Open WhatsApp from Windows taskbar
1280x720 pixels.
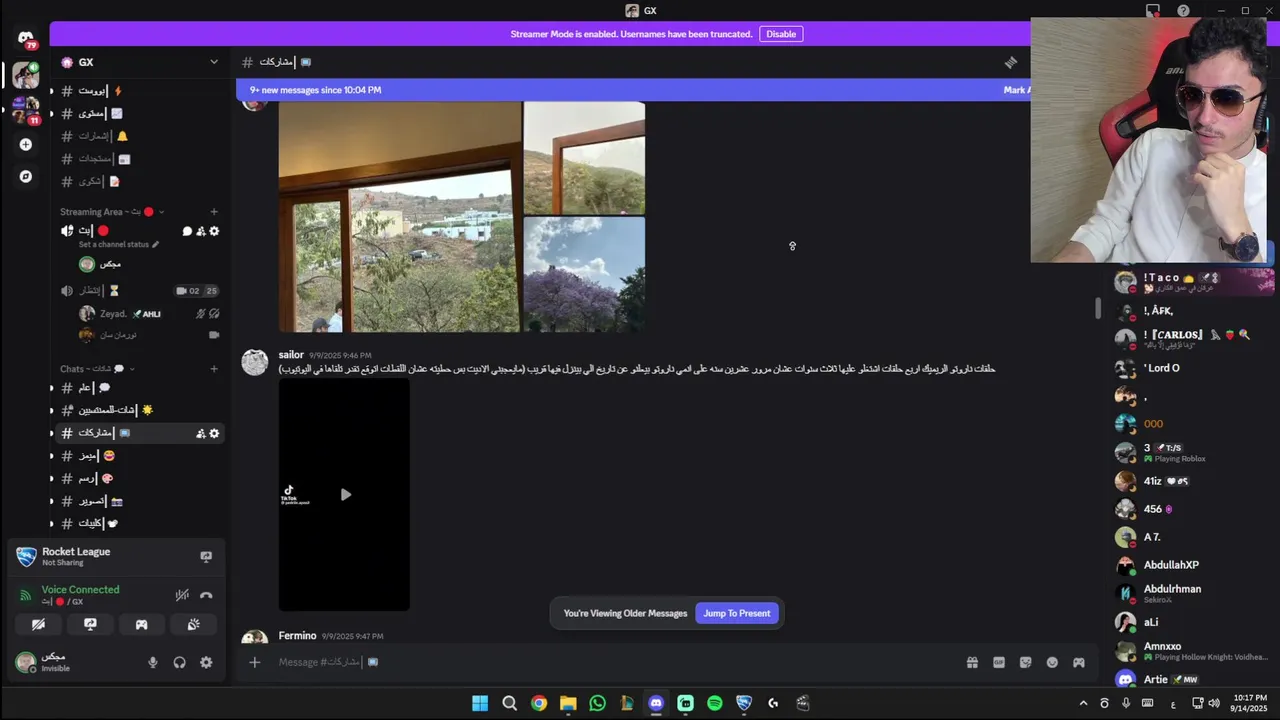point(597,703)
